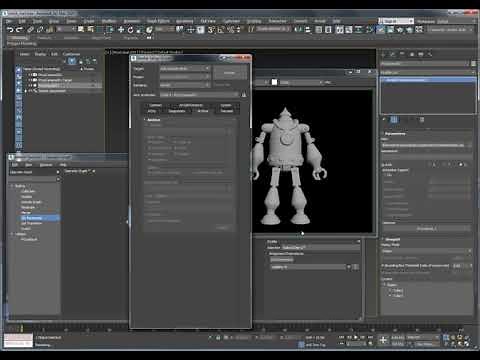Open the Graph Editors menu

click(x=158, y=21)
